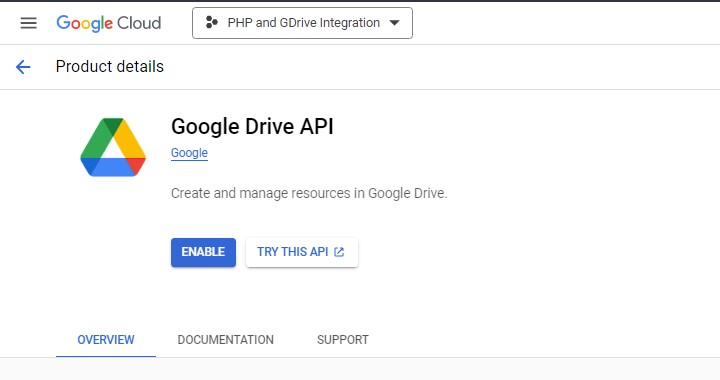Switch to the Support tab
The width and height of the screenshot is (720, 380).
click(x=343, y=340)
